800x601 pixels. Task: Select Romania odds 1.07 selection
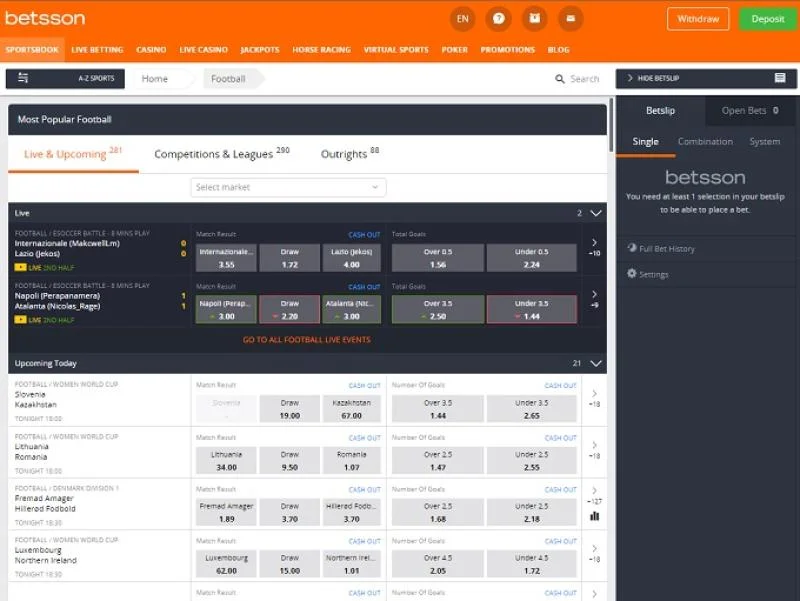(351, 460)
